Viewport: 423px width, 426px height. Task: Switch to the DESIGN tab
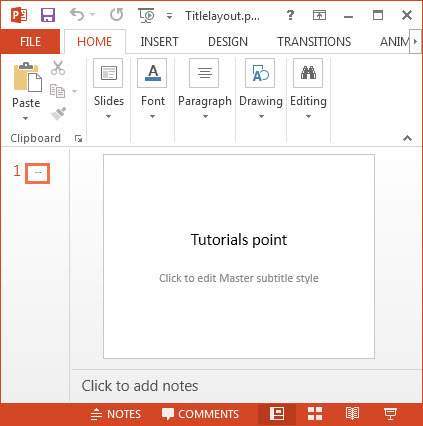(228, 42)
